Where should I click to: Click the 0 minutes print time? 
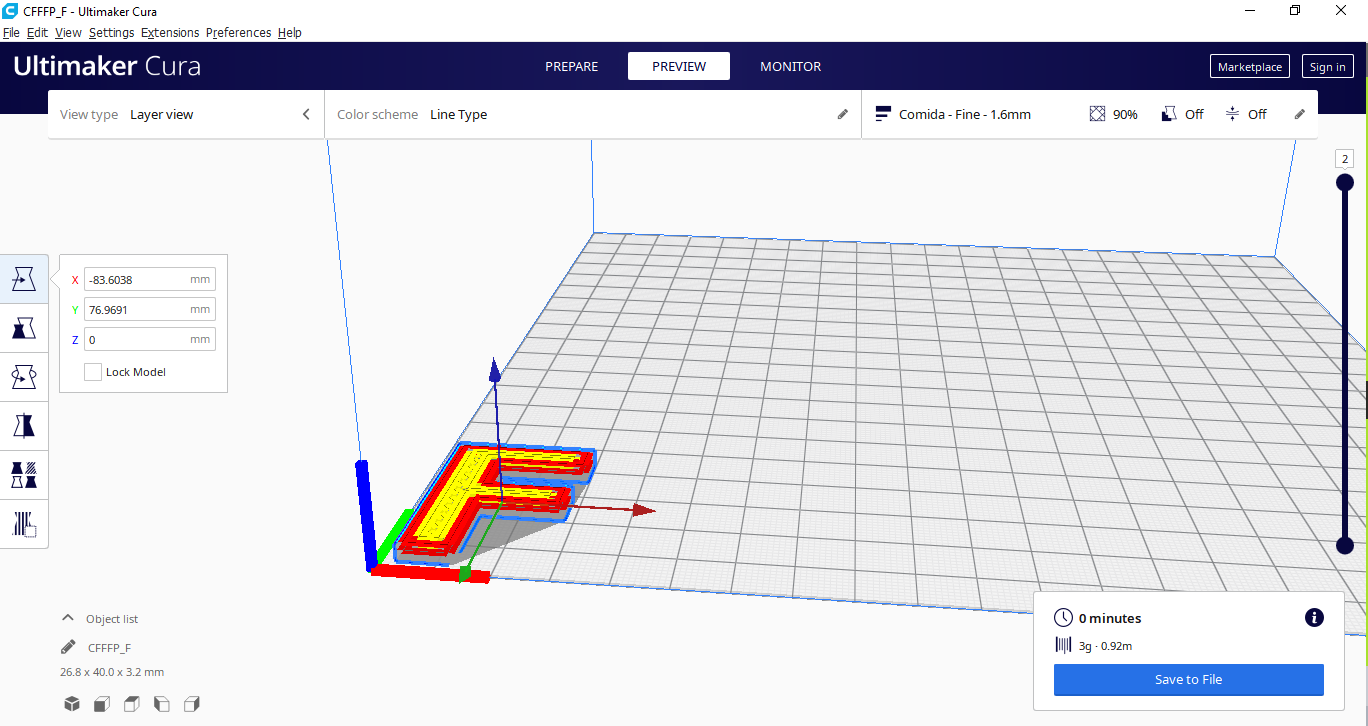(x=1110, y=618)
